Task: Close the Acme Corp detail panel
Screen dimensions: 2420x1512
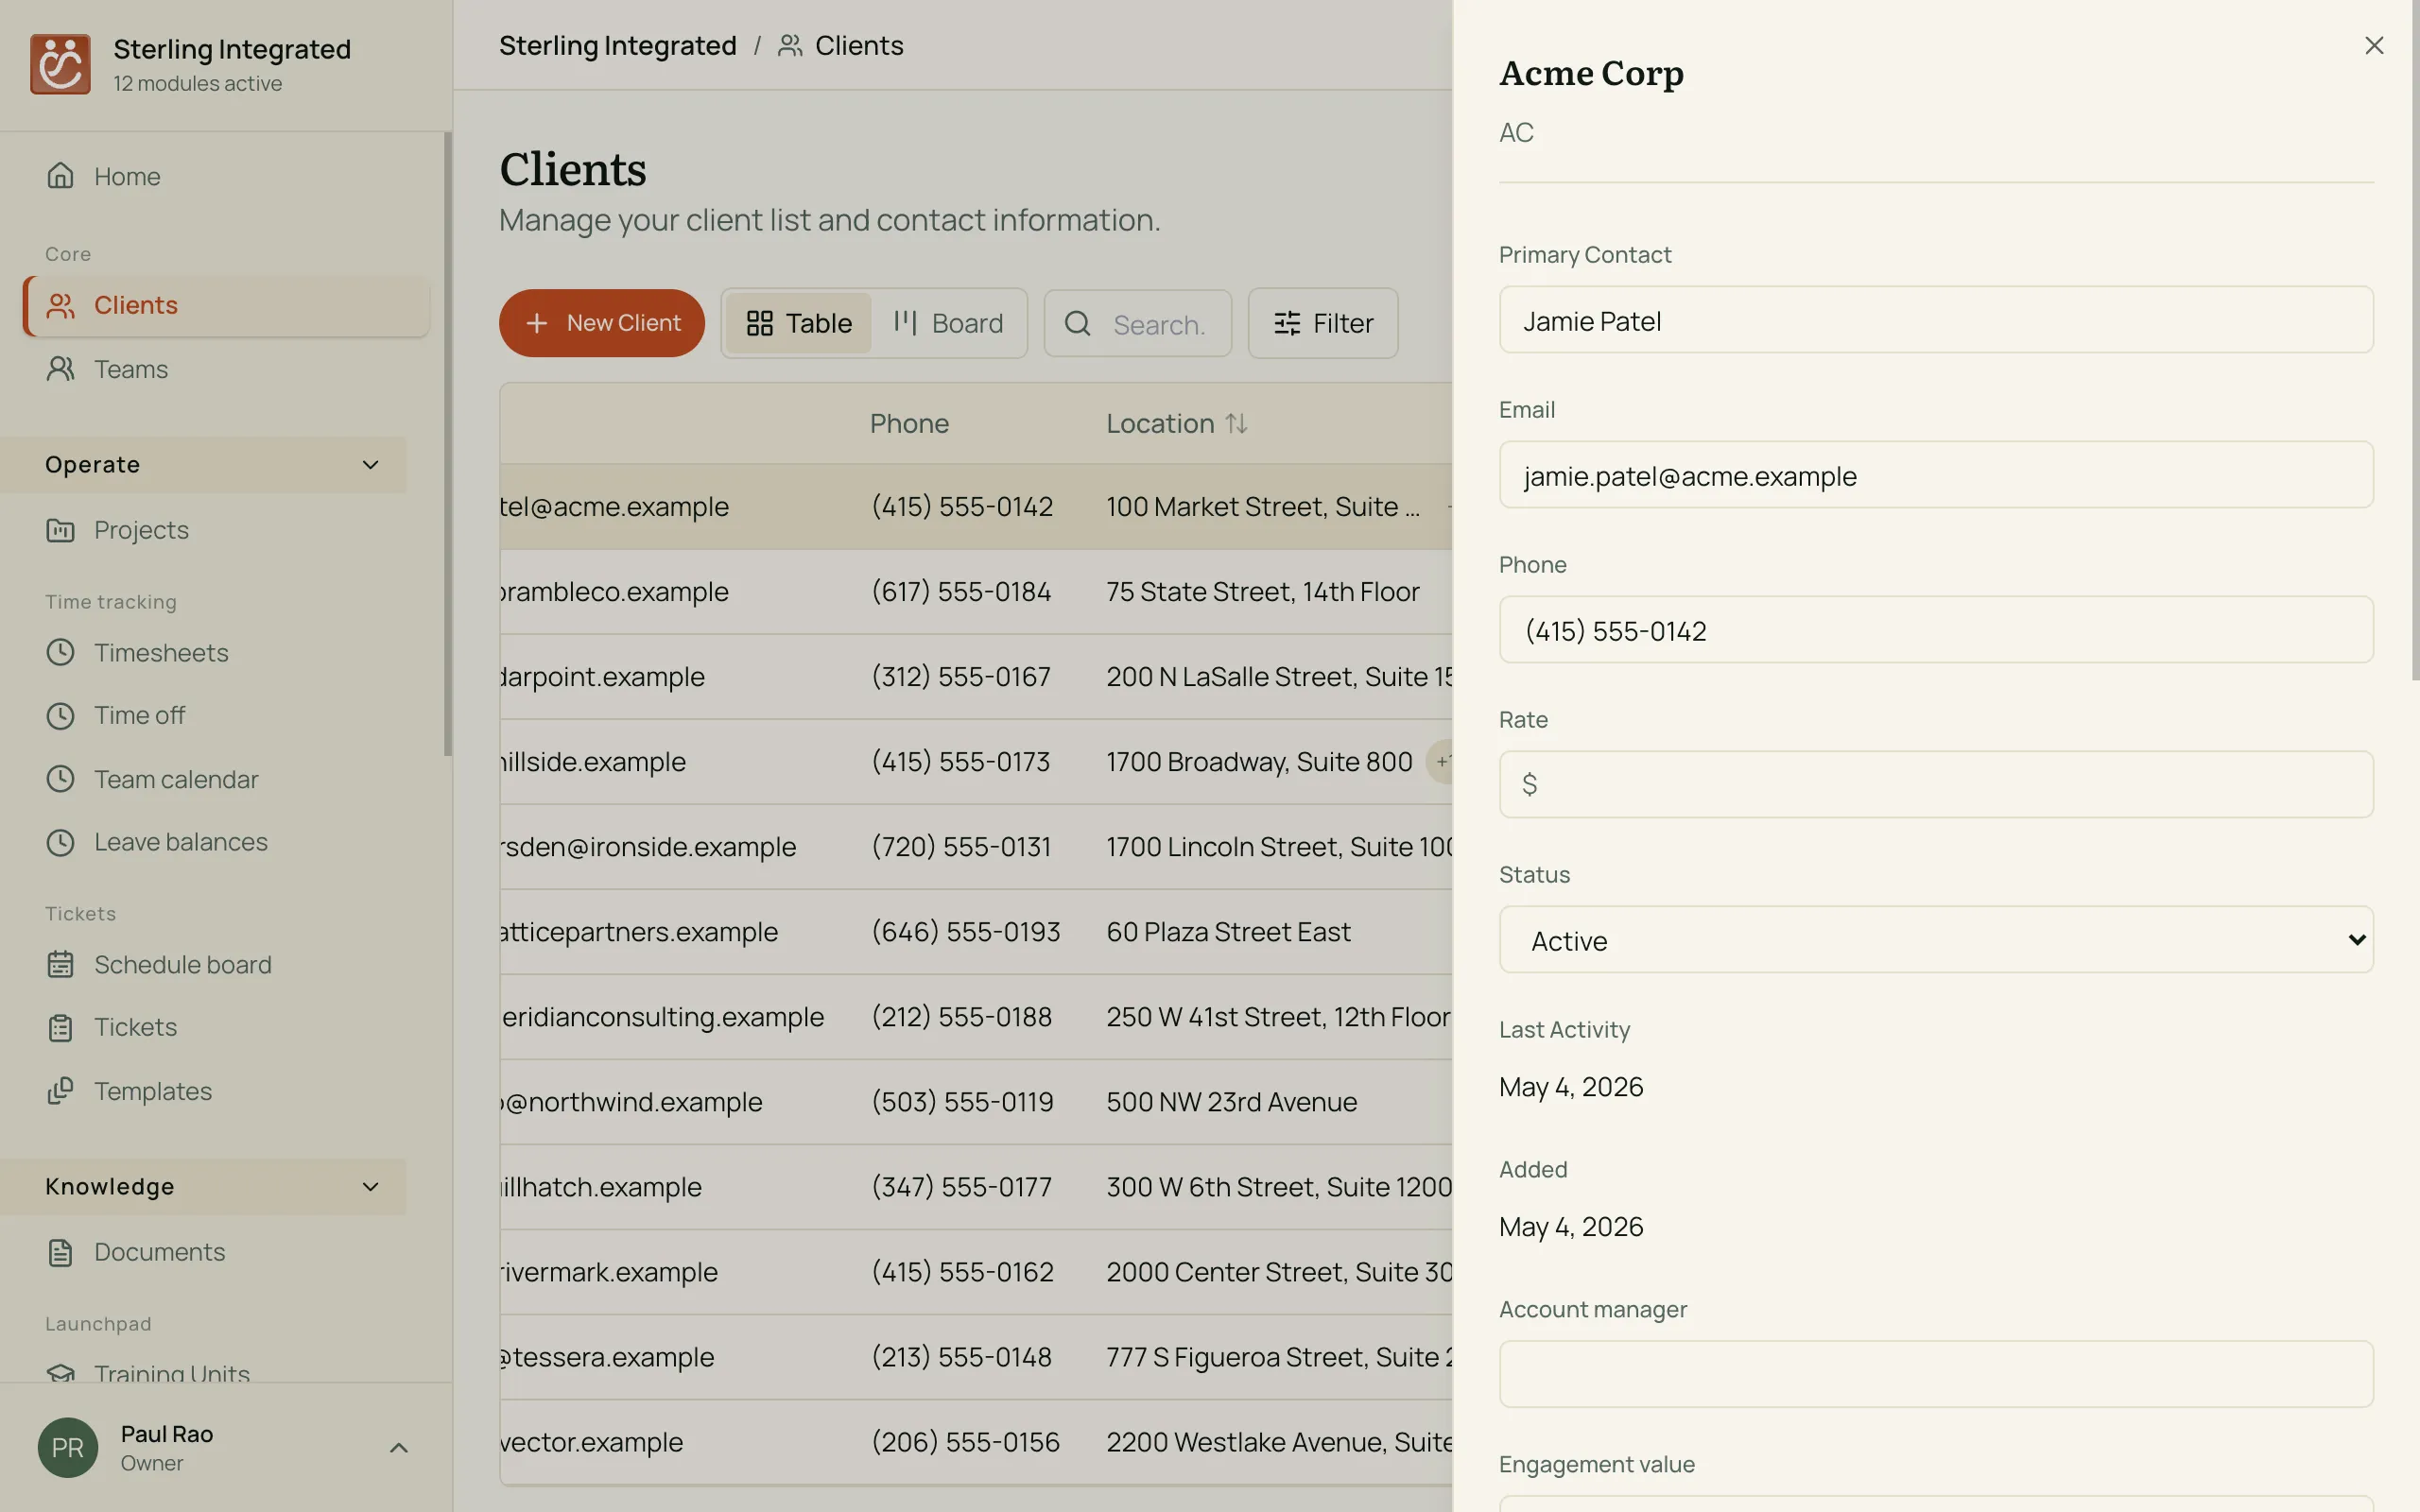Action: (2374, 46)
